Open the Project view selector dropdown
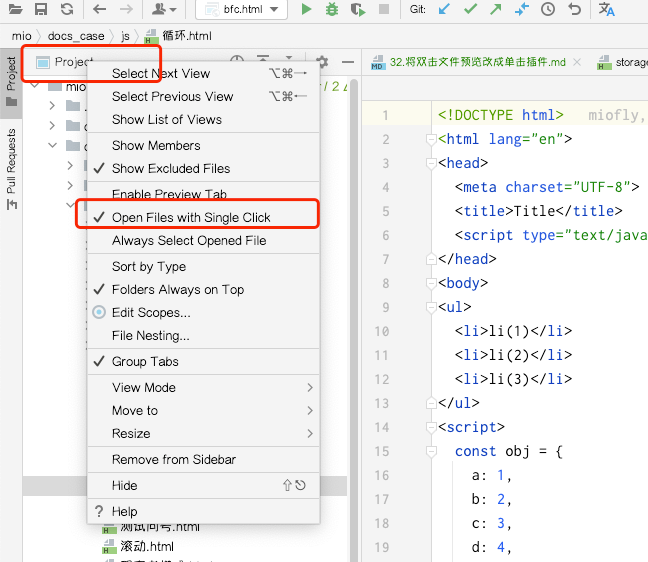Image resolution: width=648 pixels, height=562 pixels. coord(65,62)
